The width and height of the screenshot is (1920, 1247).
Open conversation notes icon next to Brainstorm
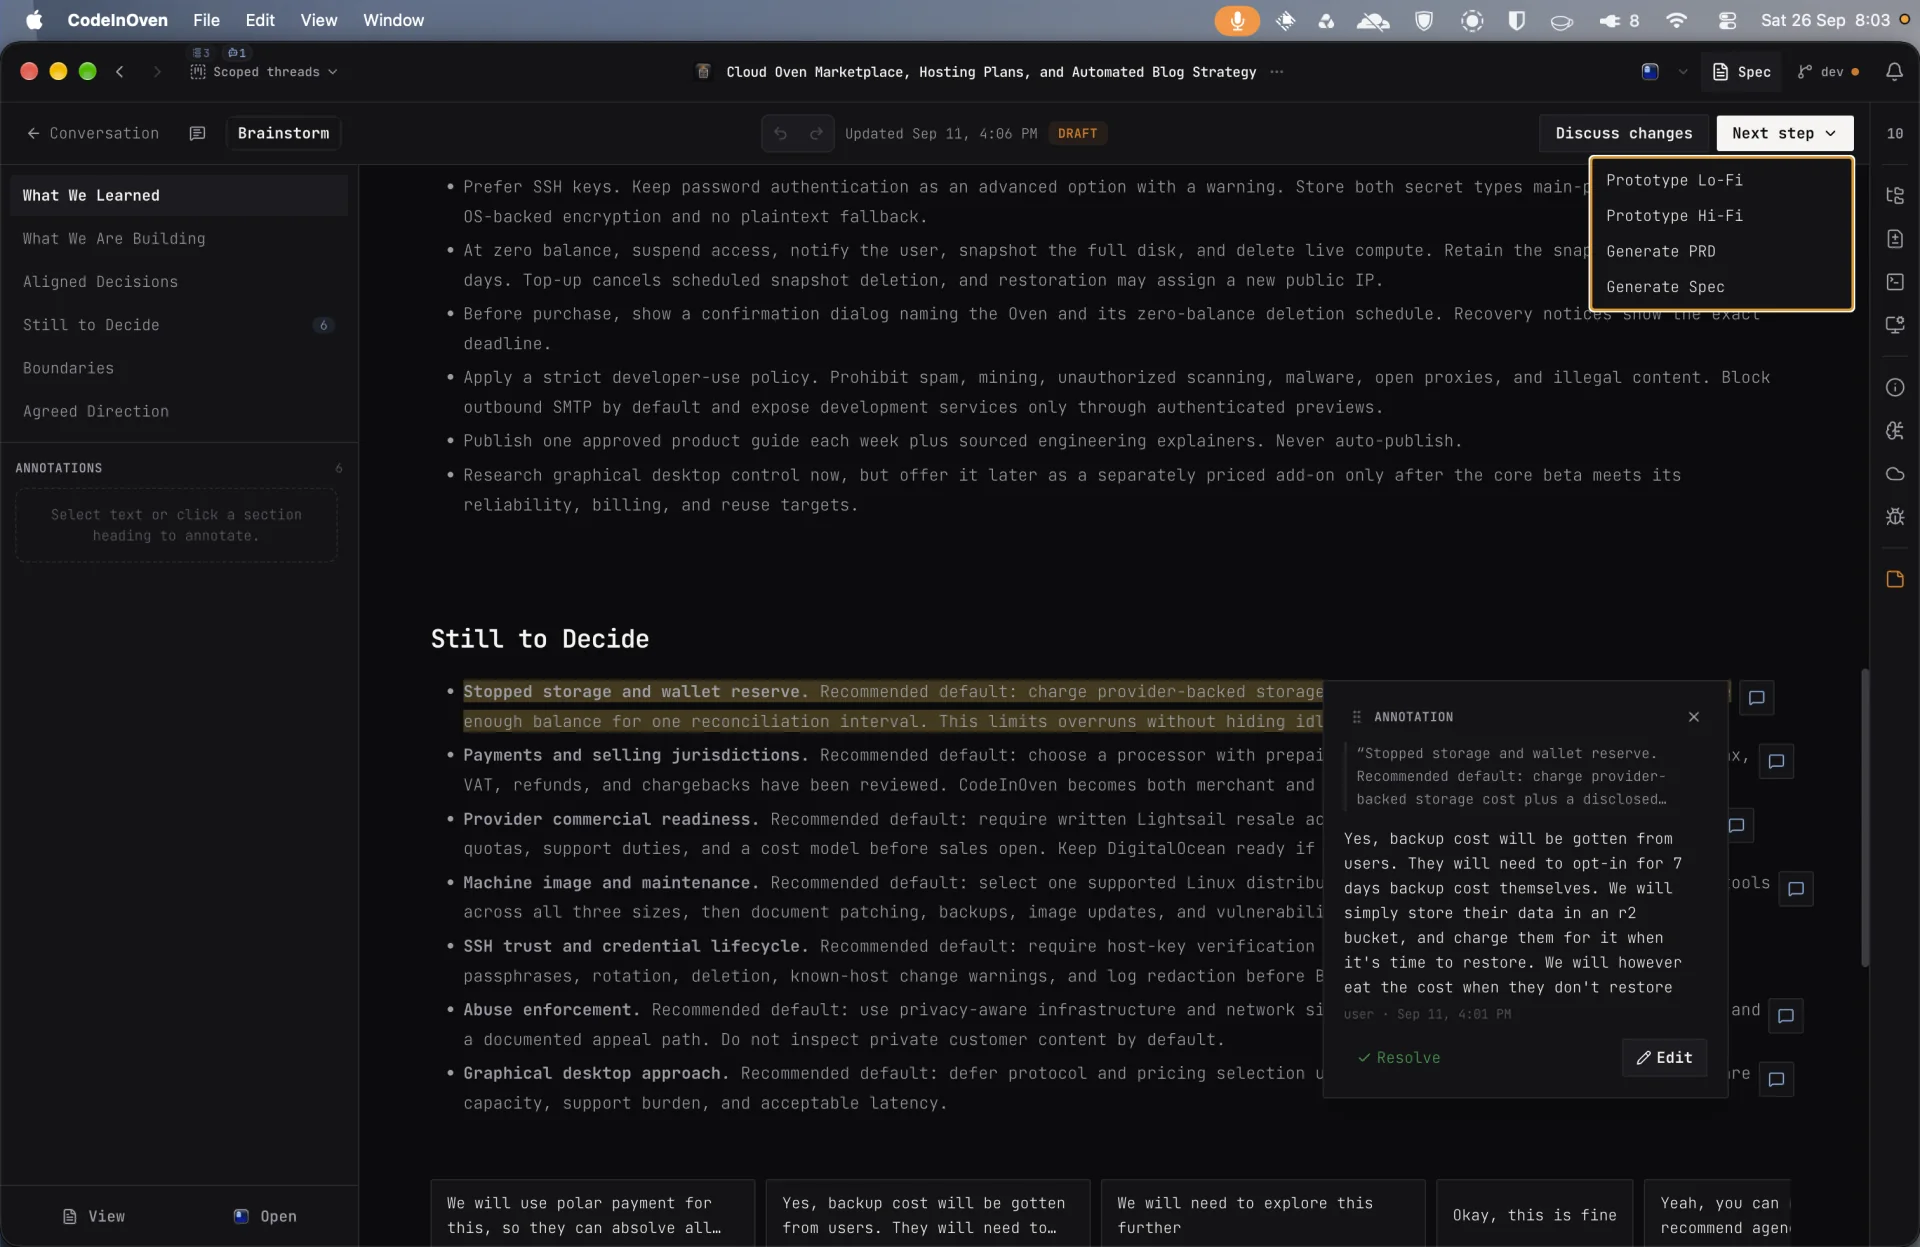point(197,133)
